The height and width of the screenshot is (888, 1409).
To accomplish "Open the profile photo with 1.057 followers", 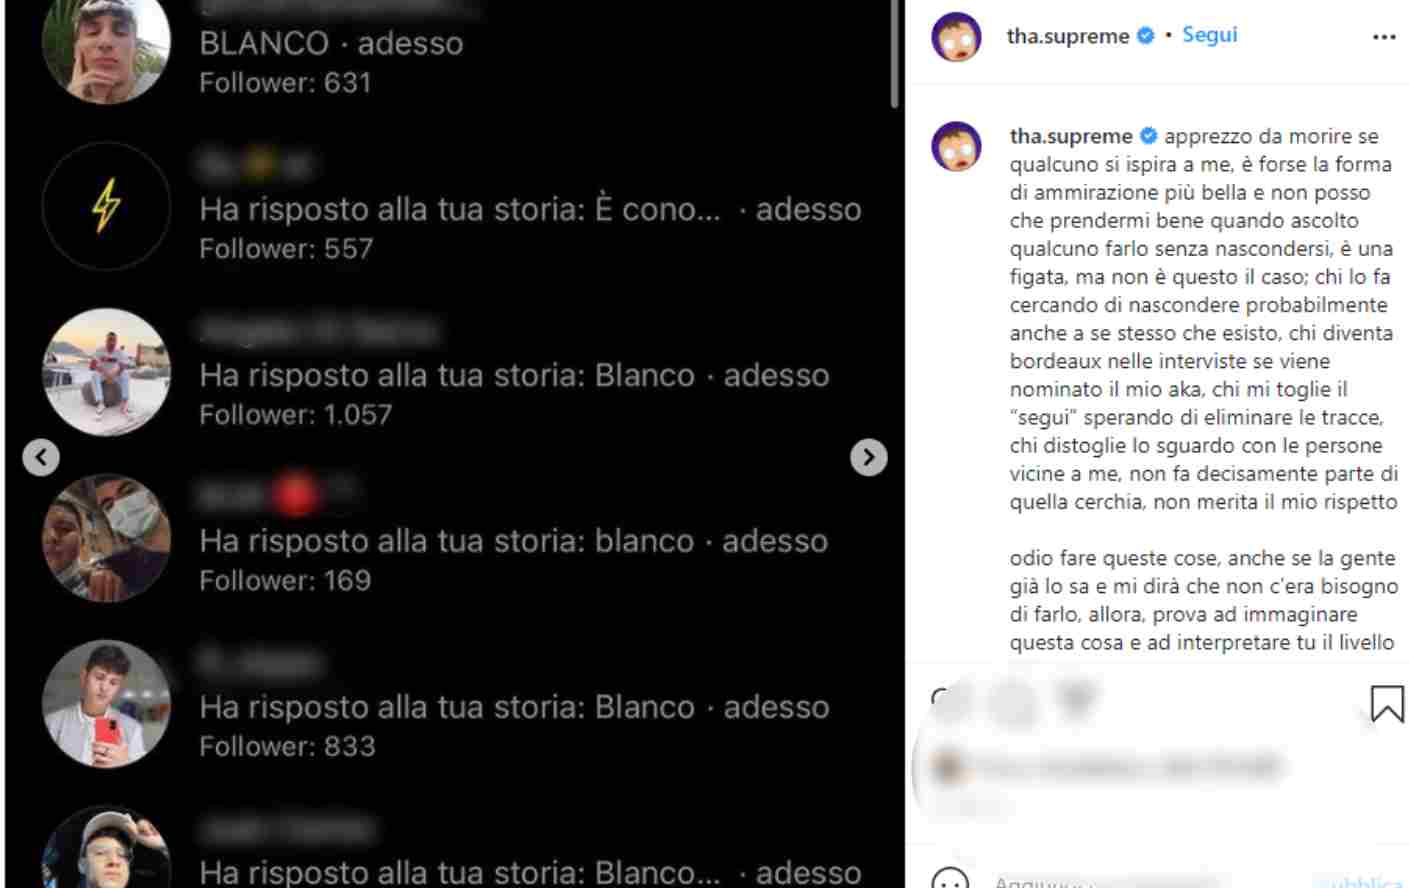I will click(106, 372).
